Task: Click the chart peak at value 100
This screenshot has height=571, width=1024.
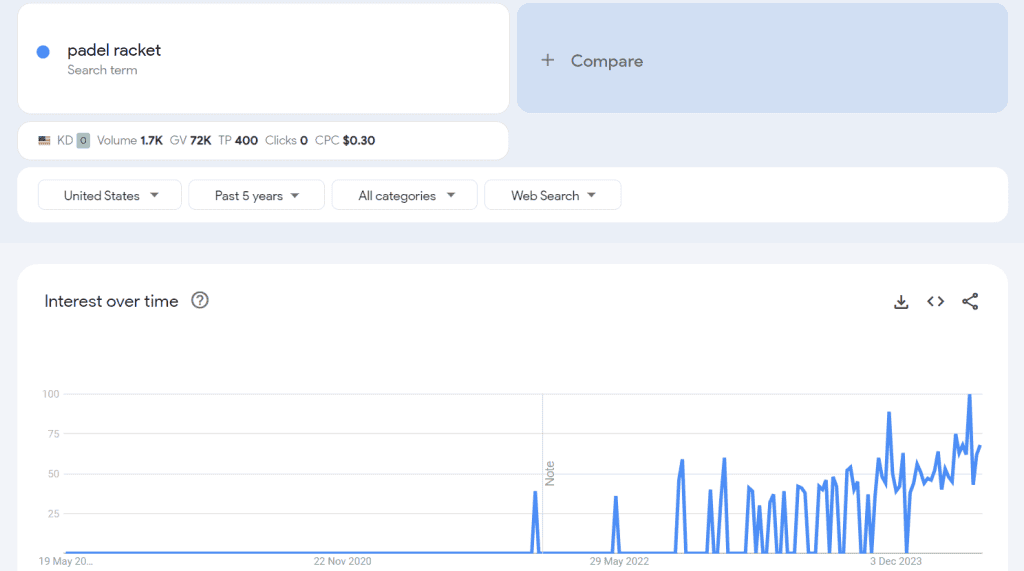Action: (x=970, y=395)
